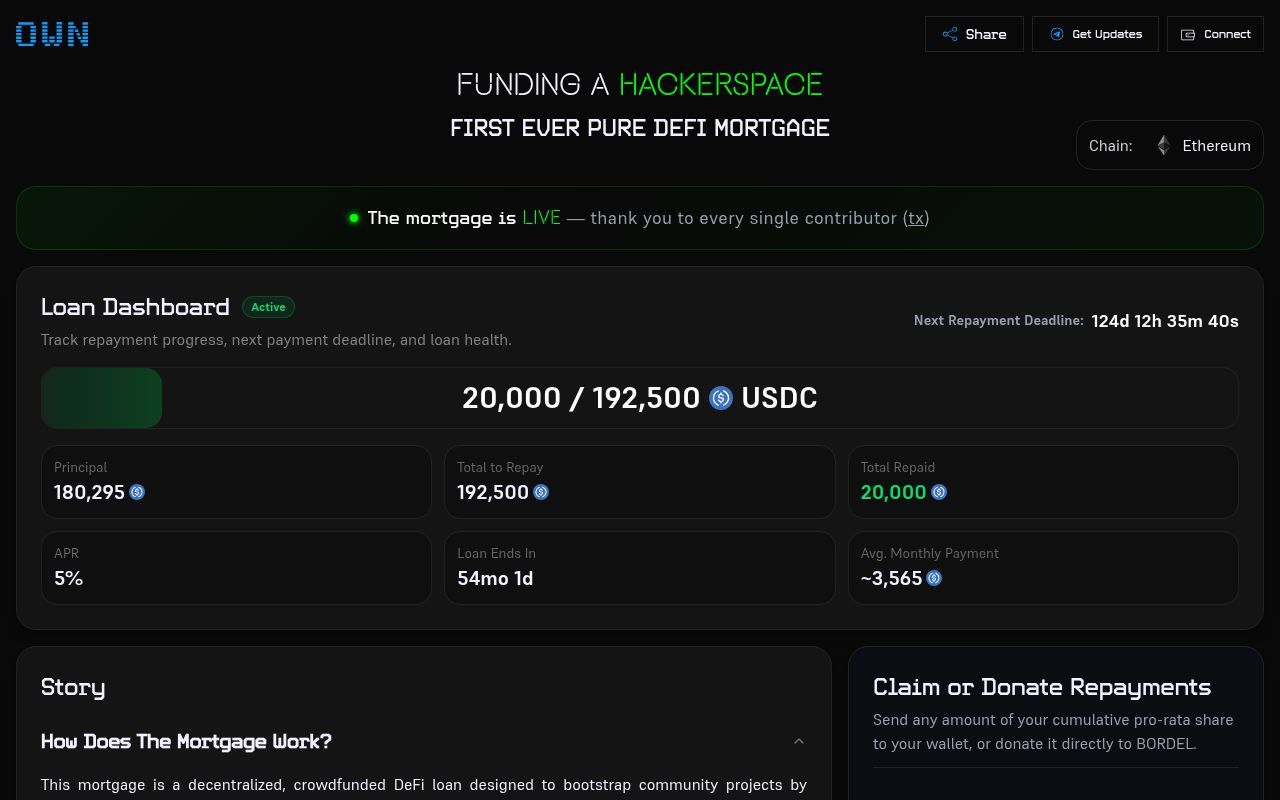Click the Story section heading

pyautogui.click(x=73, y=687)
